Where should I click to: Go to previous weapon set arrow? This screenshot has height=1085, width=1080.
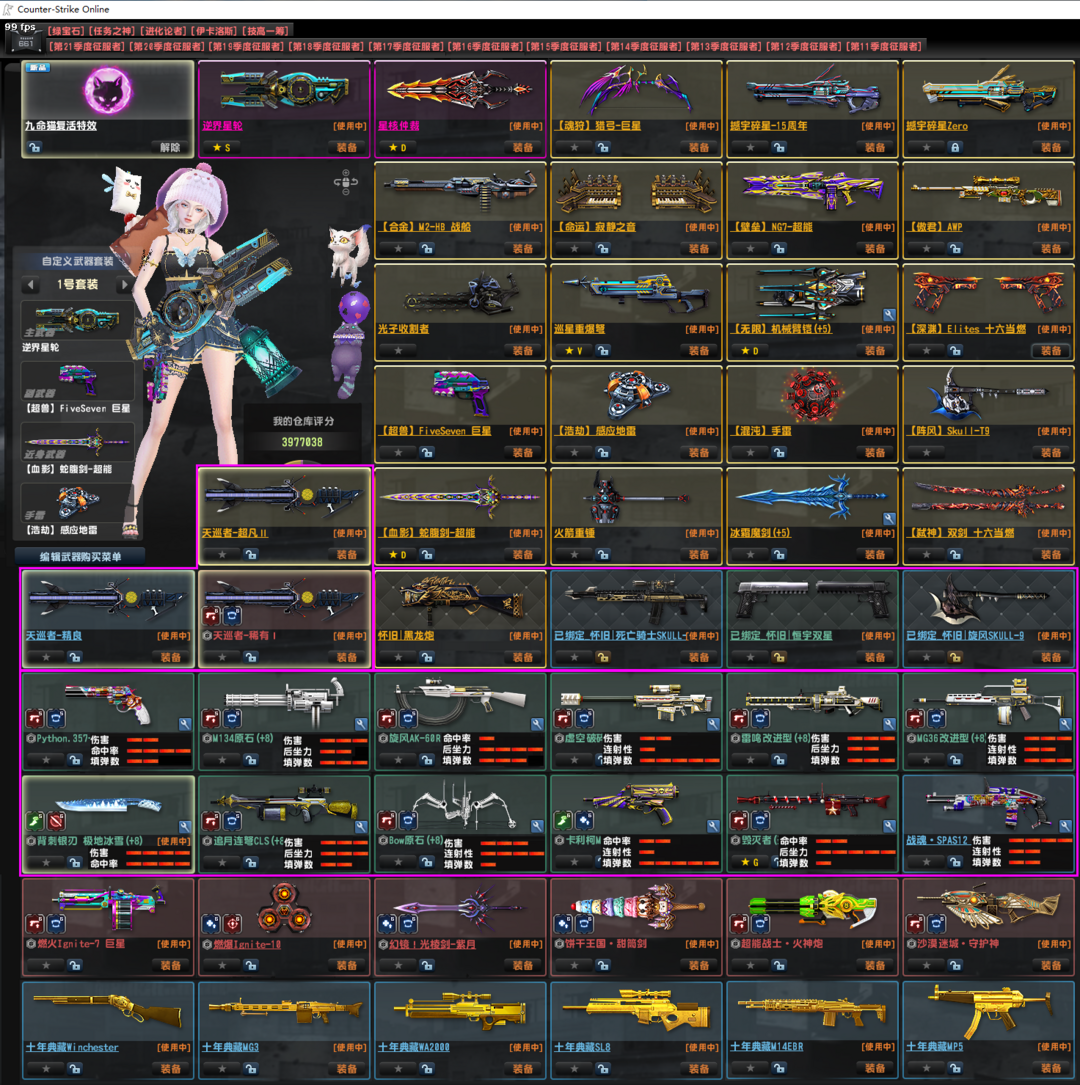click(x=30, y=284)
